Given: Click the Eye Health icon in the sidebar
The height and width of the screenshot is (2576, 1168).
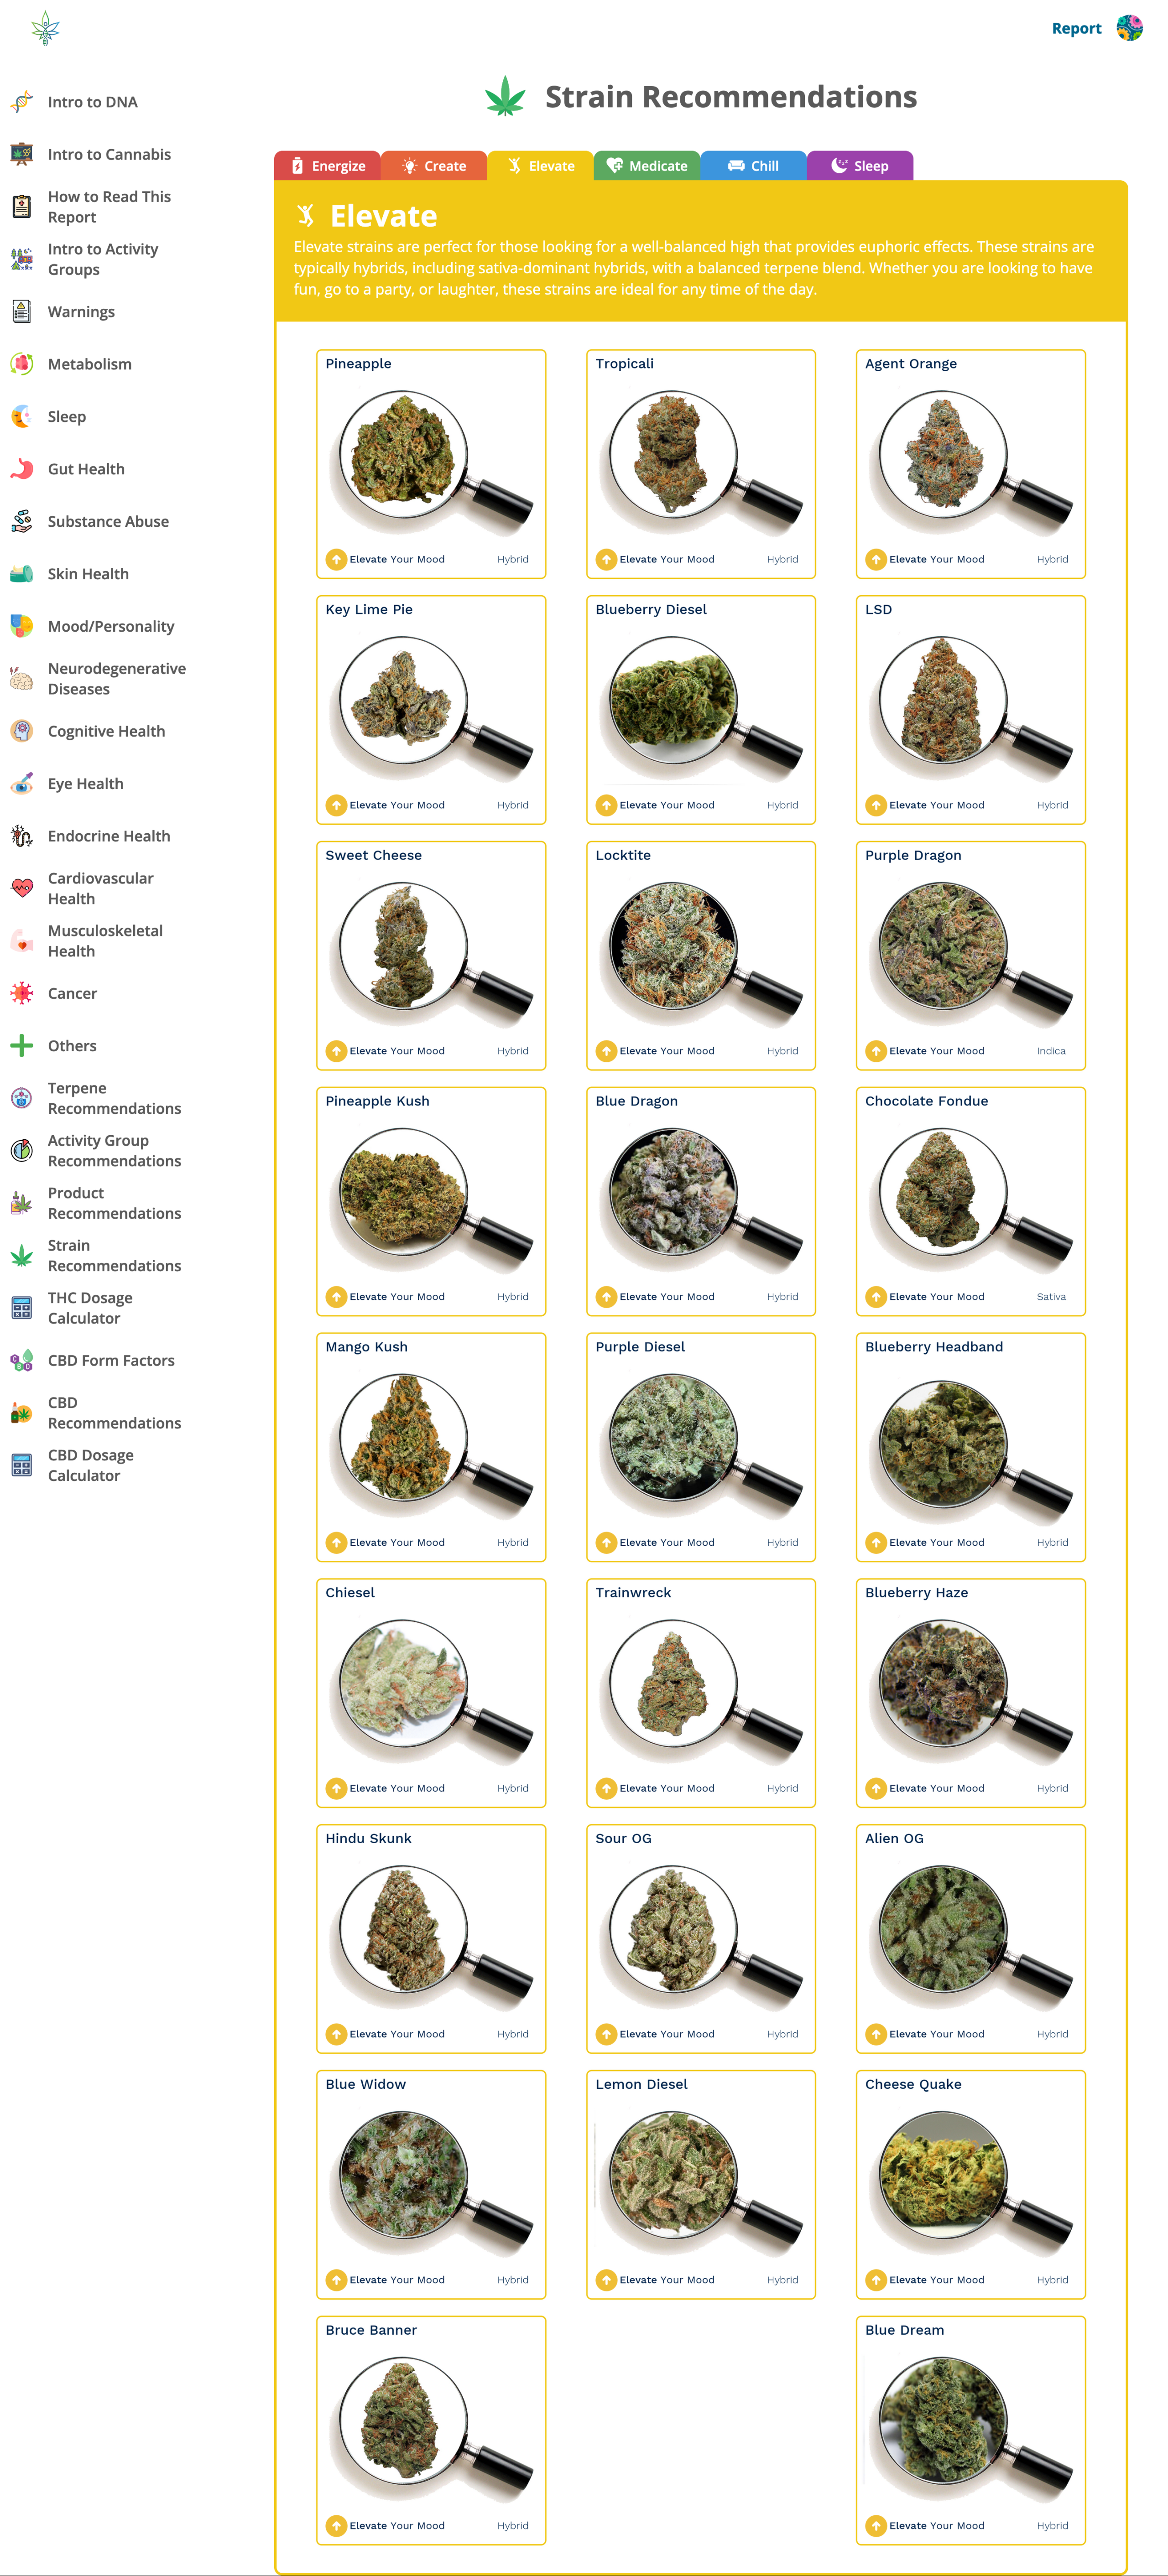Looking at the screenshot, I should (x=22, y=784).
